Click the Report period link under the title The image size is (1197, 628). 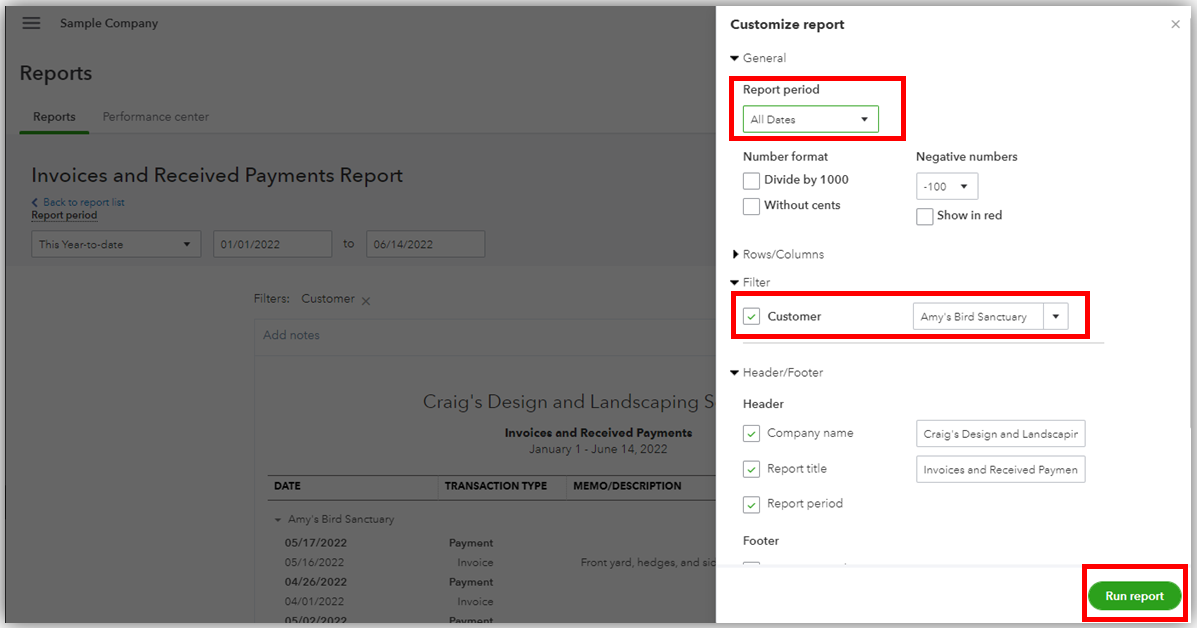64,215
